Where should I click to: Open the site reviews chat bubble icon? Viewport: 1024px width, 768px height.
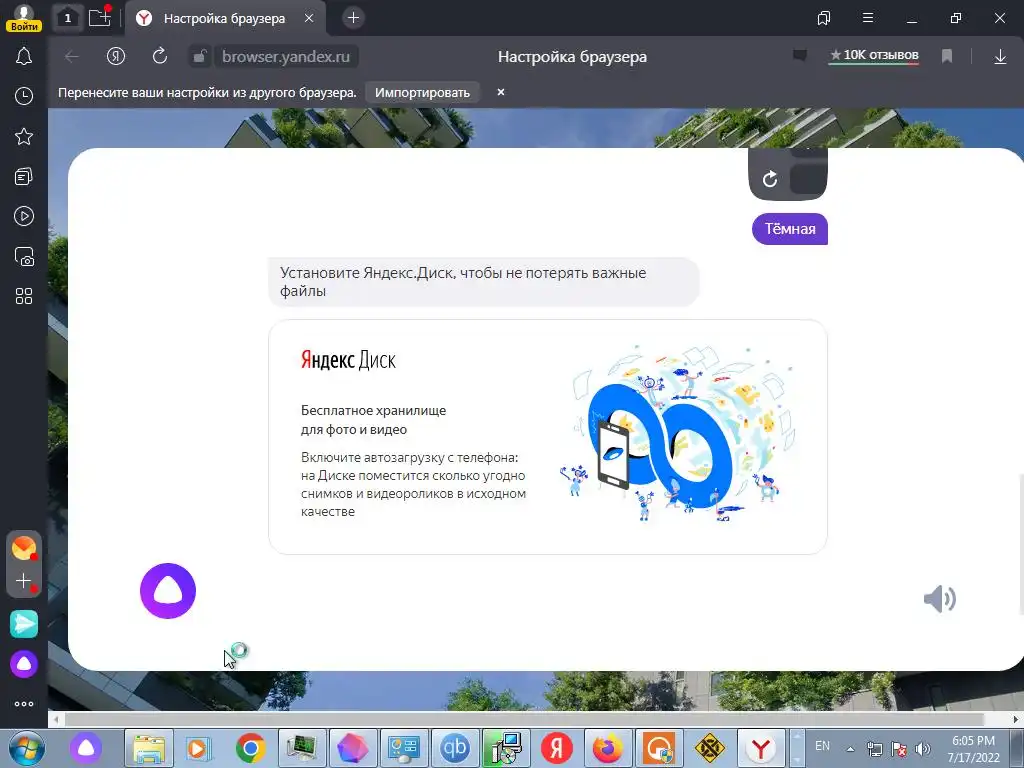pos(800,56)
